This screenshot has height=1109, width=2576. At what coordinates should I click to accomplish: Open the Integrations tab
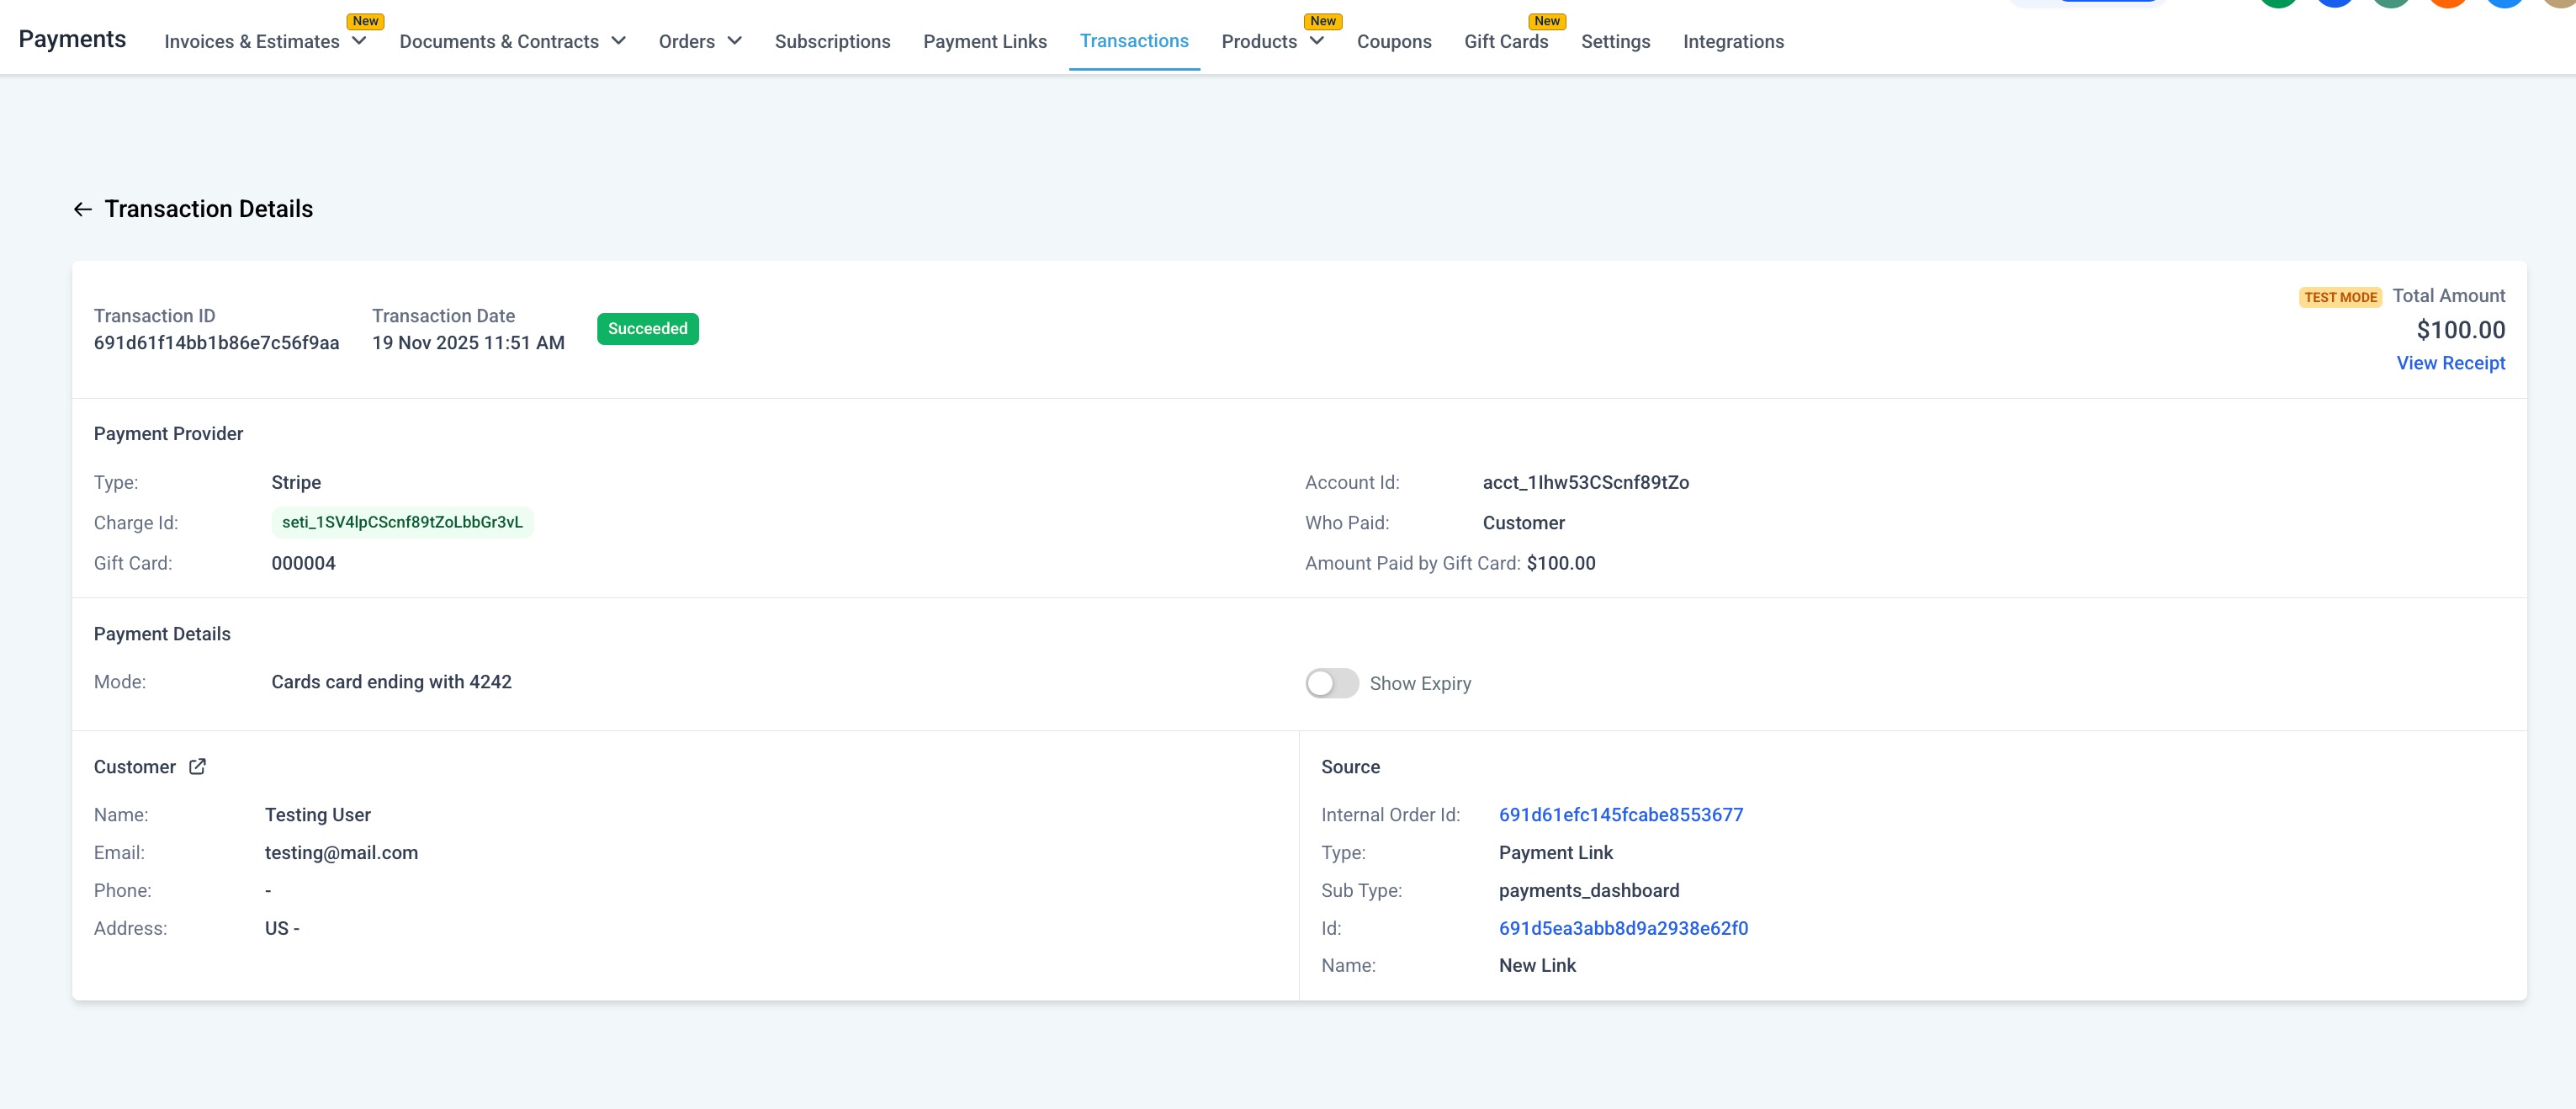pos(1732,41)
